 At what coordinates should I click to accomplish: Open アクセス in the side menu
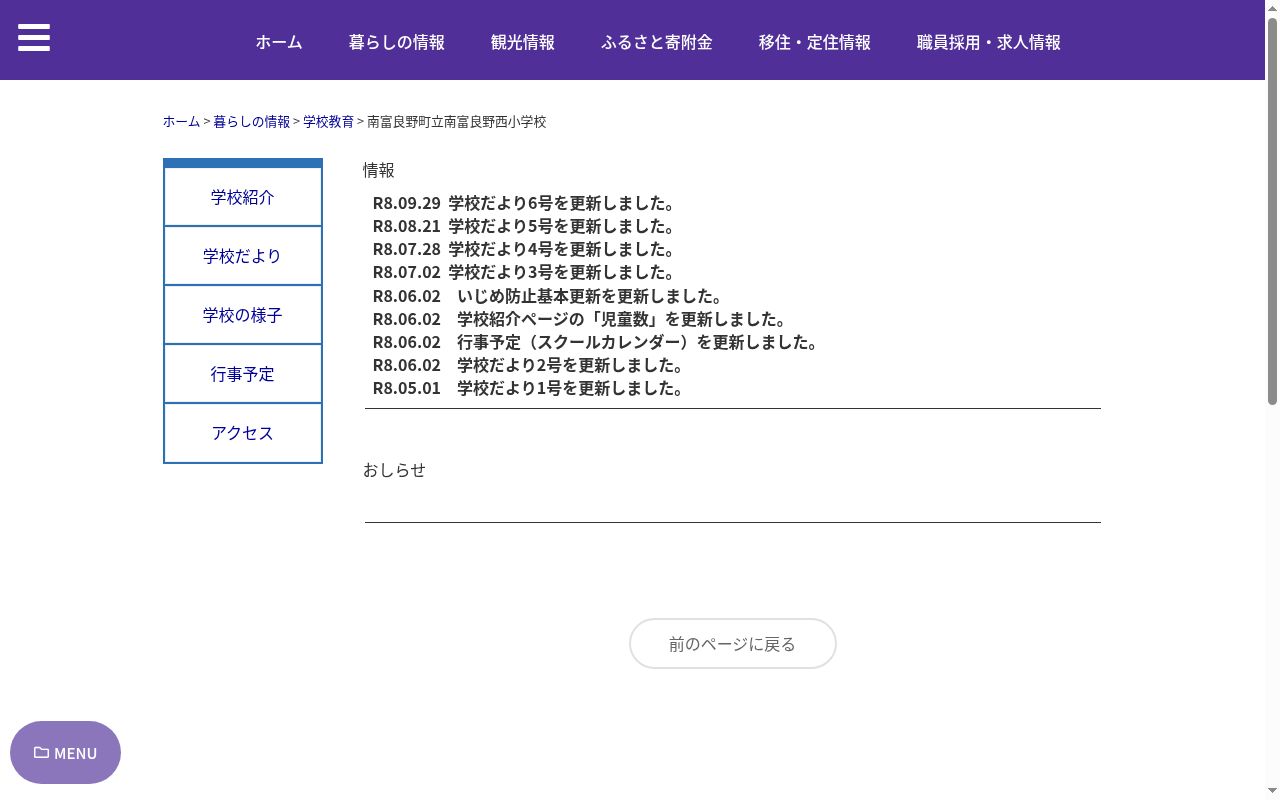click(243, 433)
